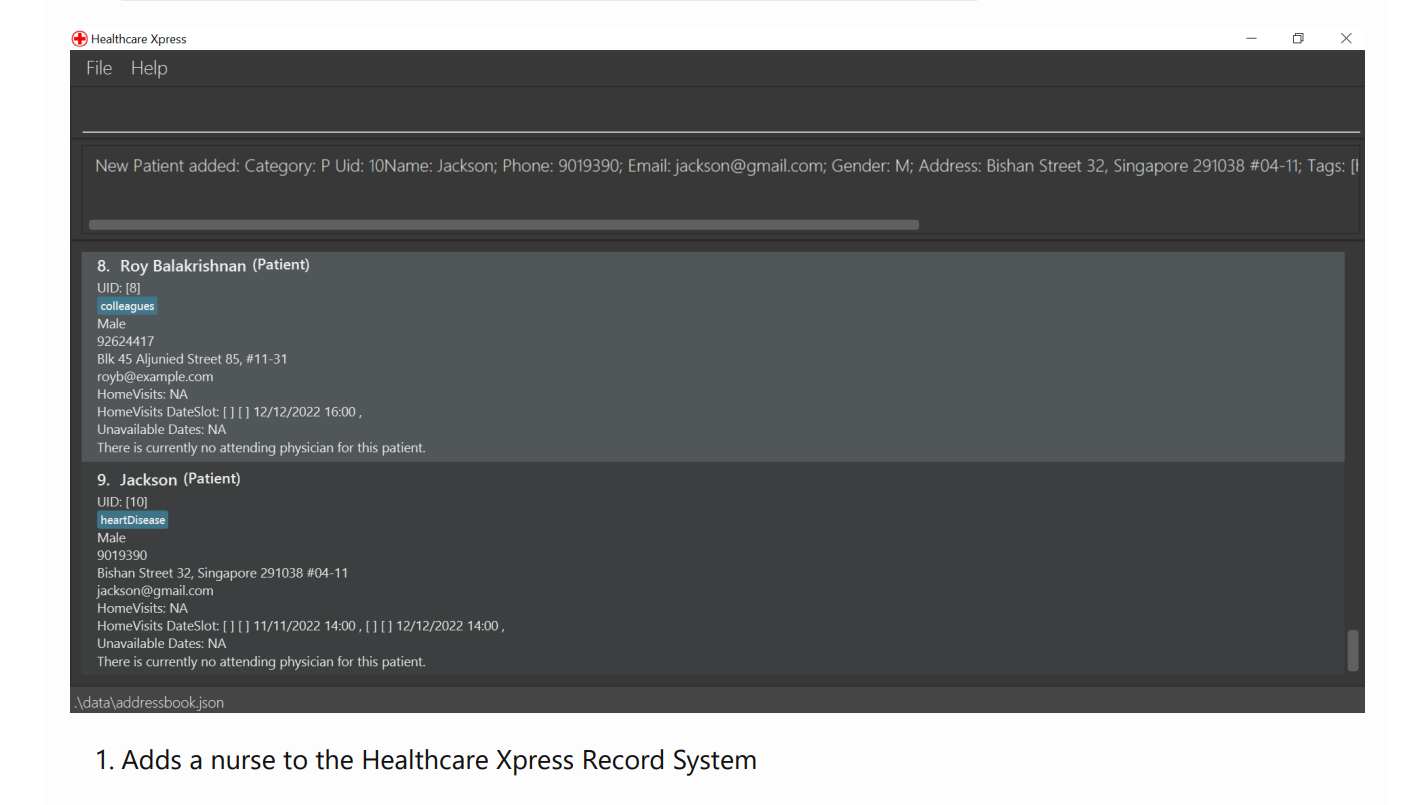The image size is (1408, 805).
Task: Click Roy's no attending physician message
Action: tap(261, 448)
